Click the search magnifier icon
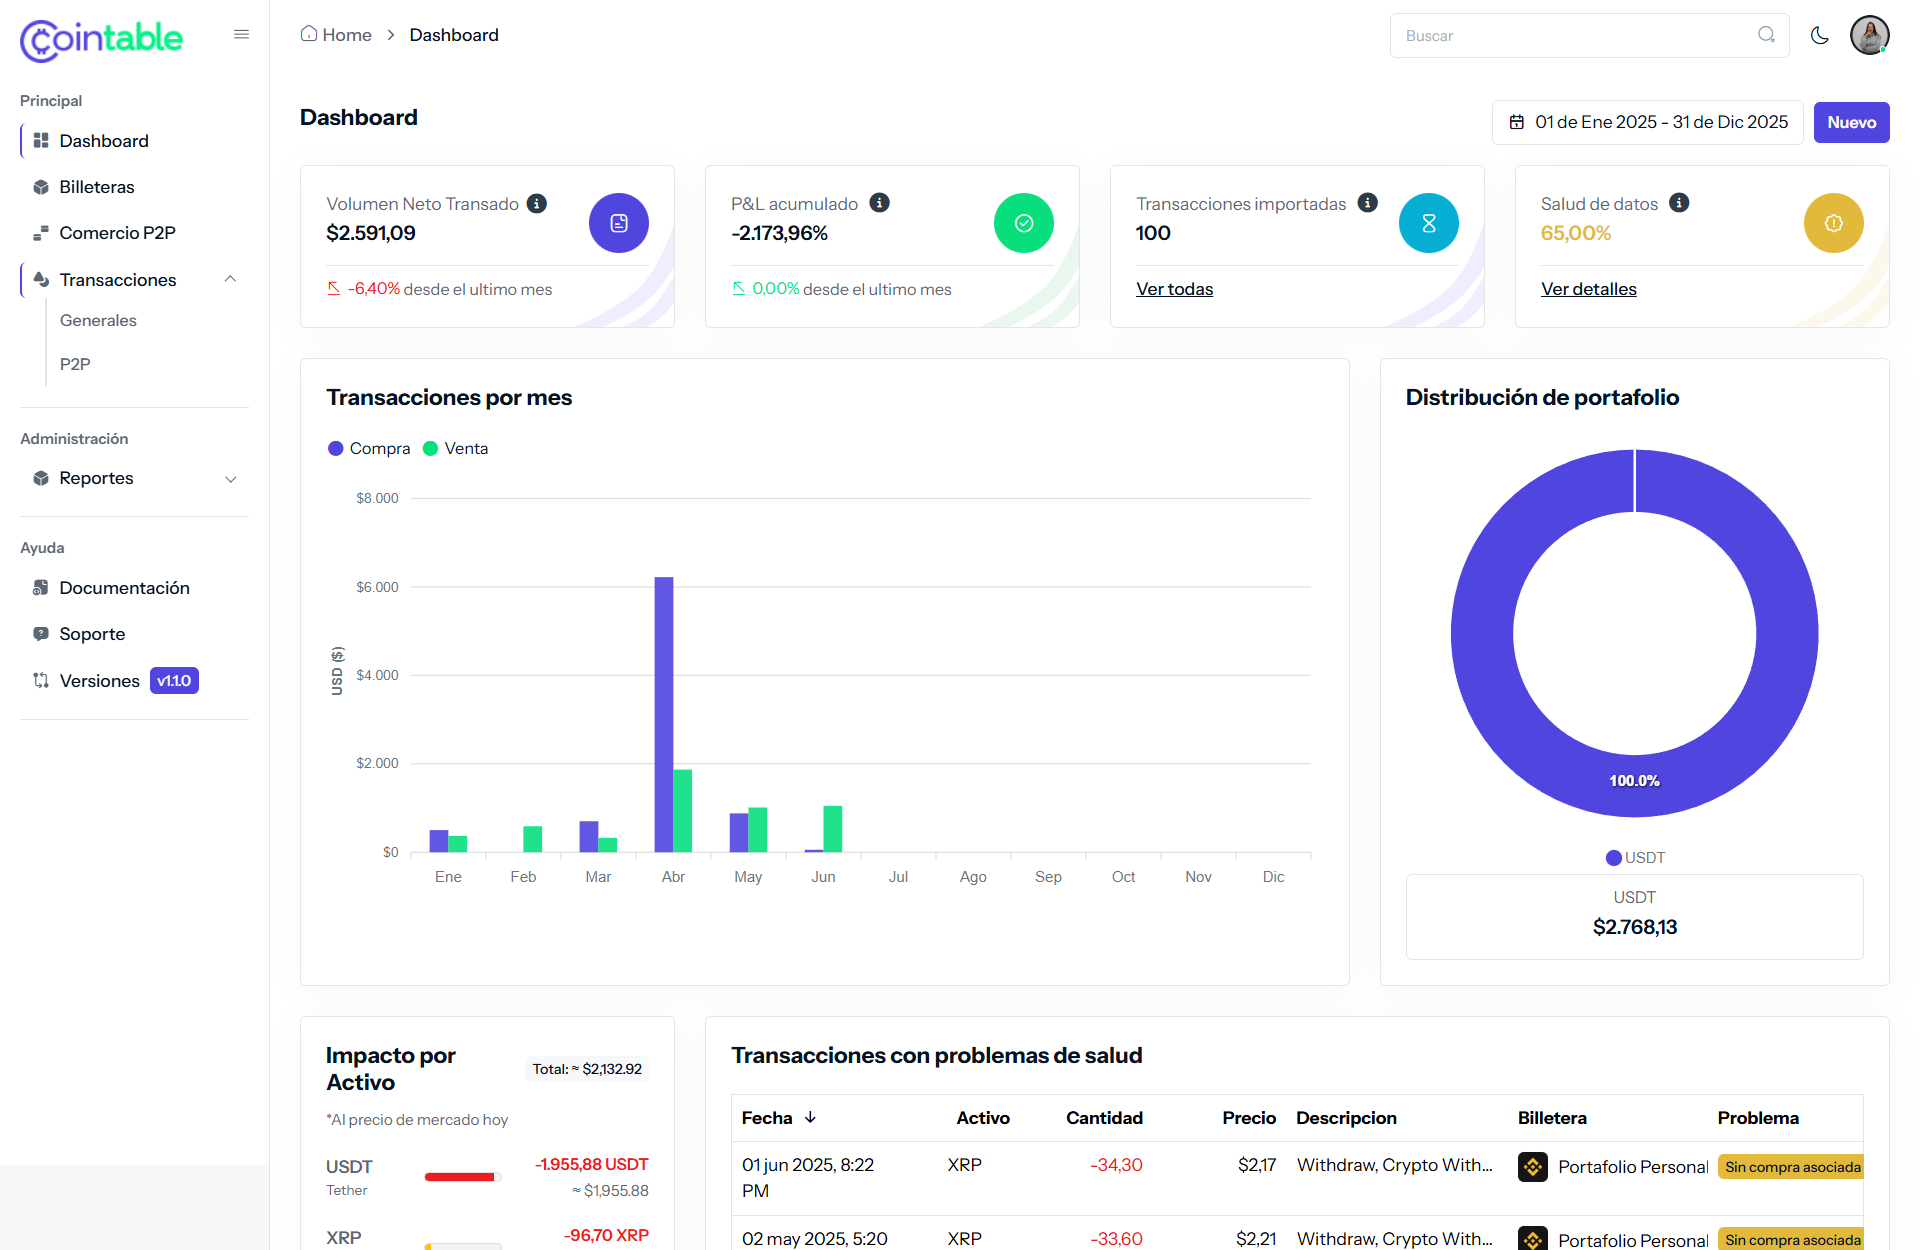1920x1250 pixels. 1766,35
